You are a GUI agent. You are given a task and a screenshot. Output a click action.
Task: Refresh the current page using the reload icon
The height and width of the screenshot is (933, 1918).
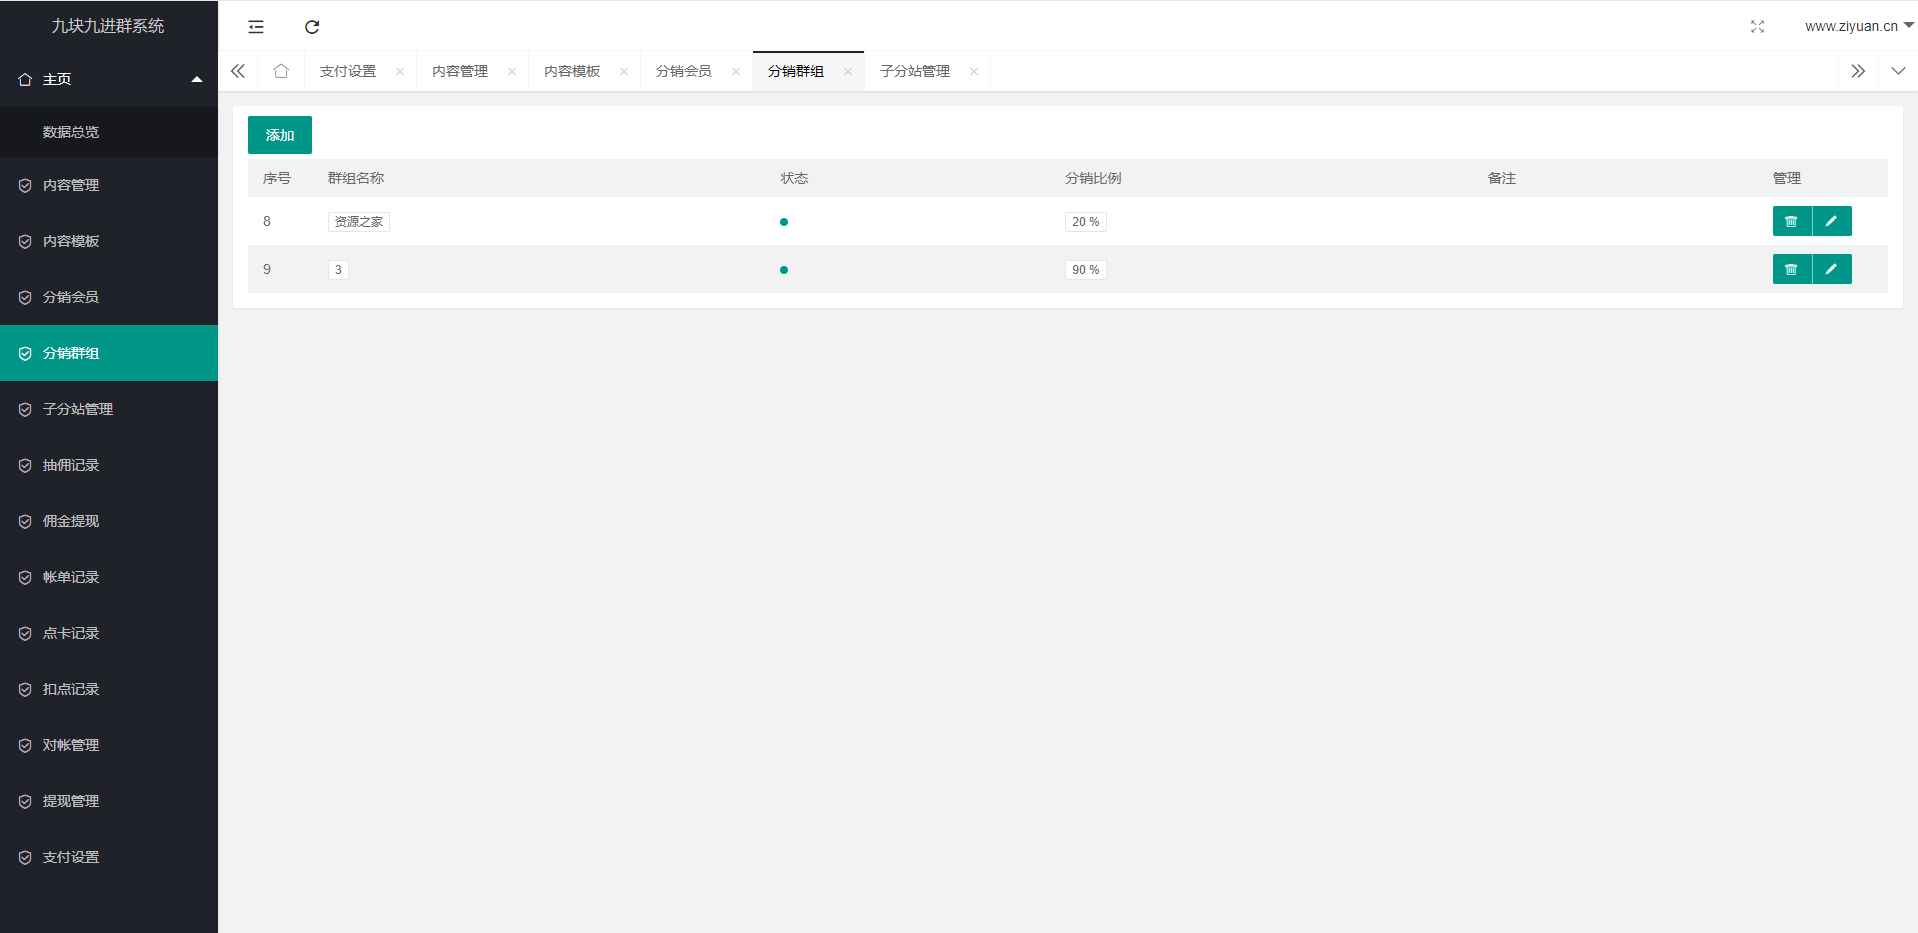(312, 27)
